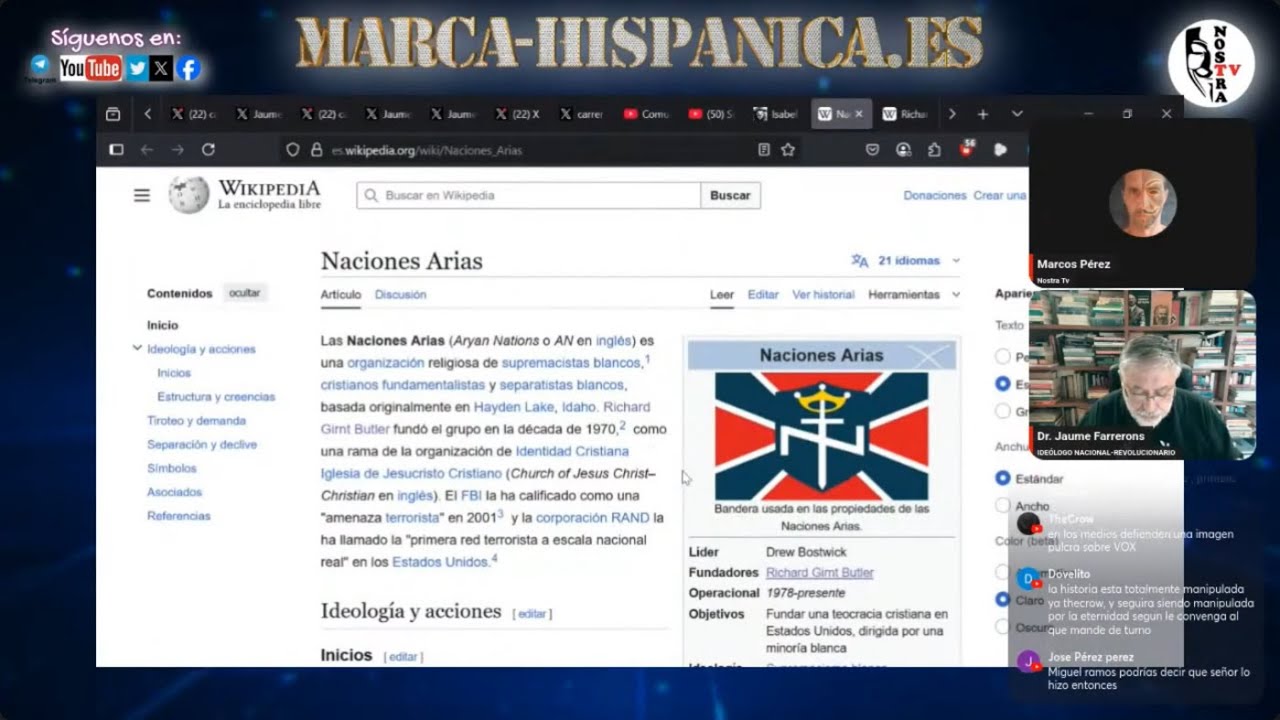
Task: Toggle the browser sidebar icon
Action: [116, 150]
